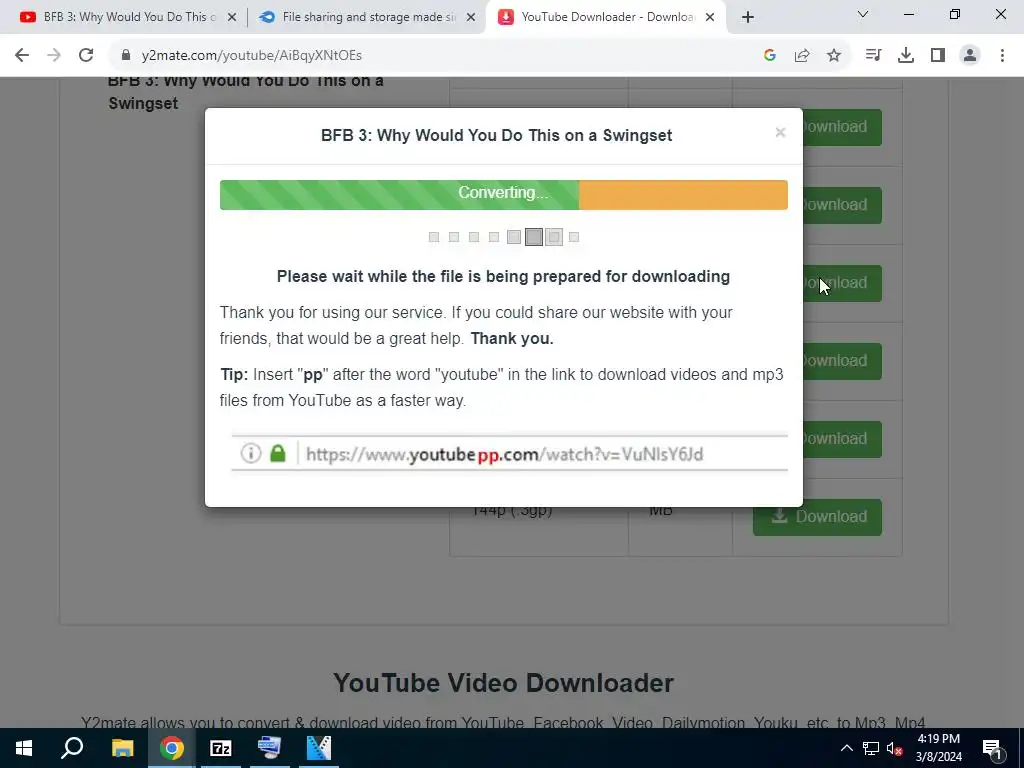
Task: Click the dialog title BFB 3 Swingset
Action: [x=496, y=135]
